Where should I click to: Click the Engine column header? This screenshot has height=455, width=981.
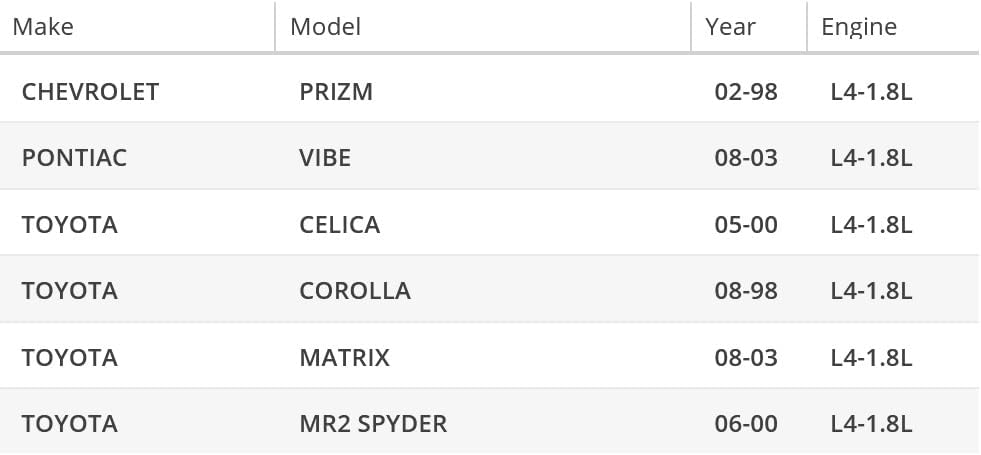[858, 27]
